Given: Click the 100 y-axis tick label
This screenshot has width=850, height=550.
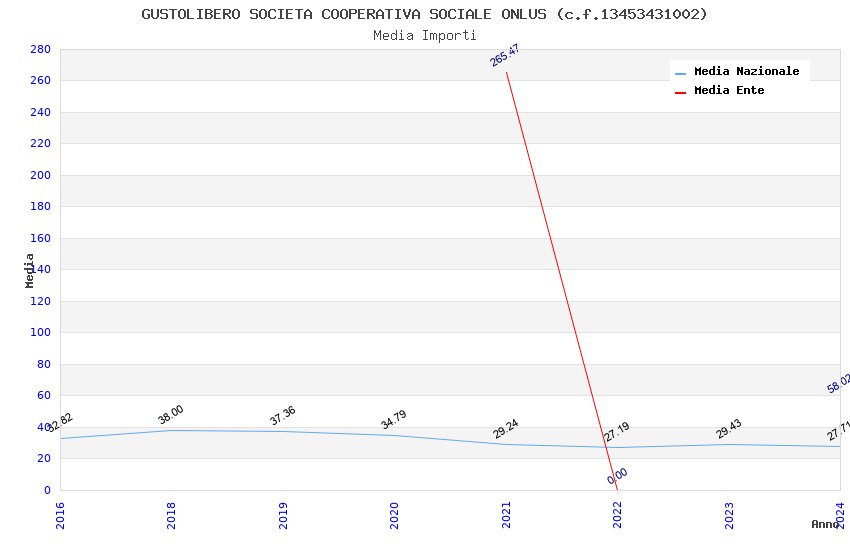Looking at the screenshot, I should [40, 332].
